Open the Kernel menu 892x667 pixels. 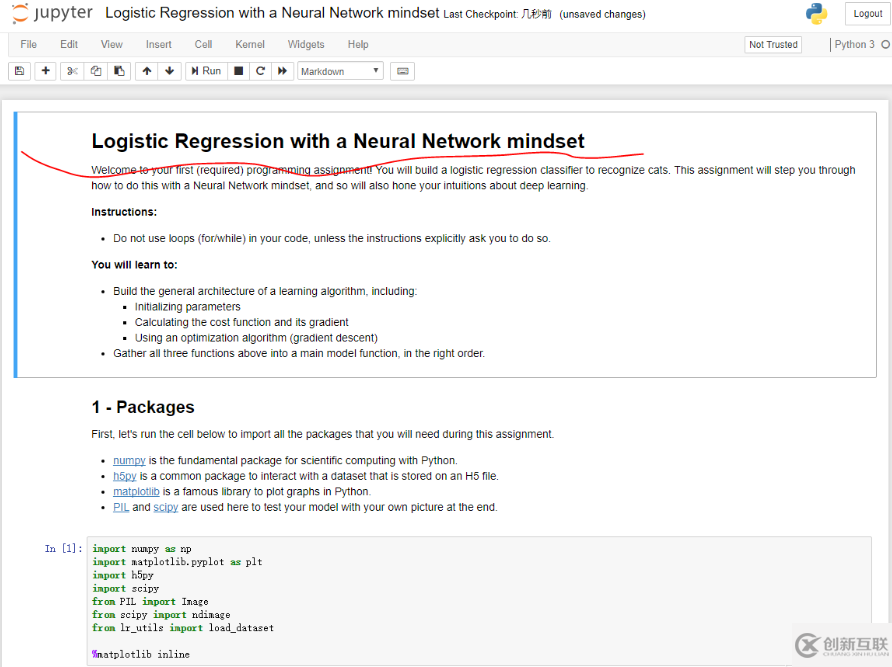point(250,44)
